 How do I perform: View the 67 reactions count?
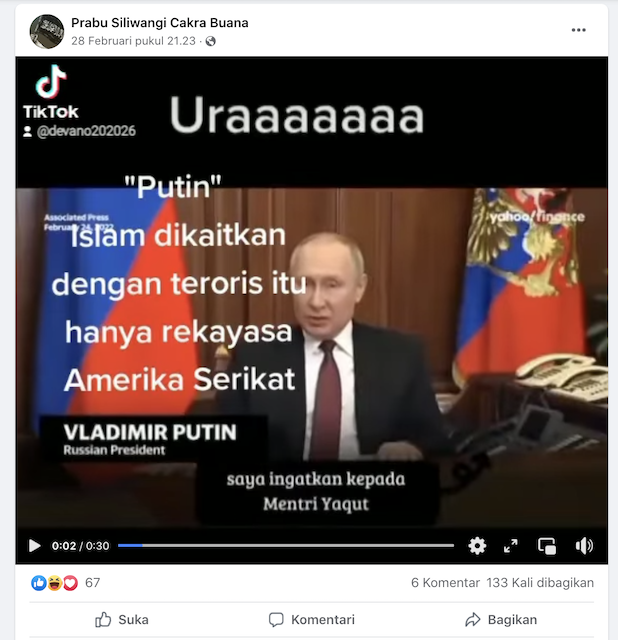pos(92,582)
